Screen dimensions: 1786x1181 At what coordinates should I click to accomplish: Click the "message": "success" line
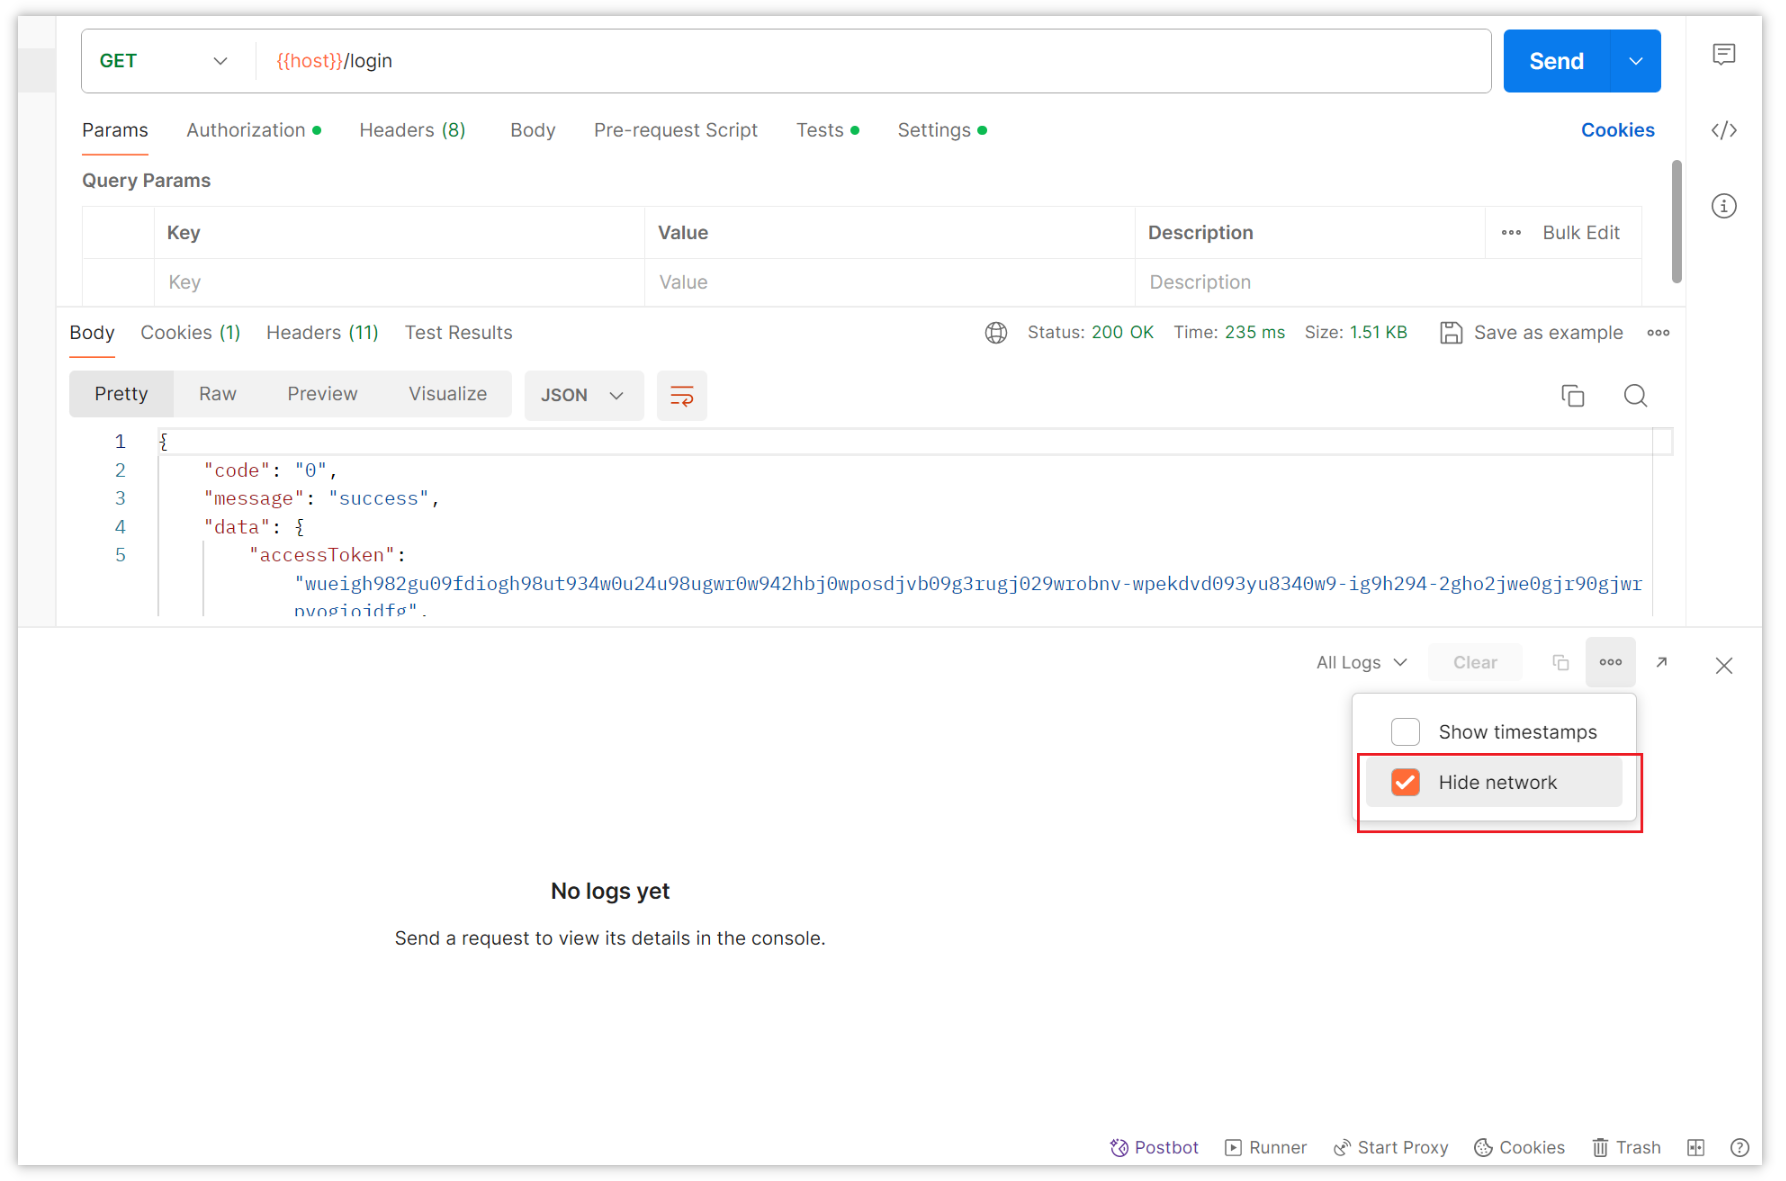point(321,499)
